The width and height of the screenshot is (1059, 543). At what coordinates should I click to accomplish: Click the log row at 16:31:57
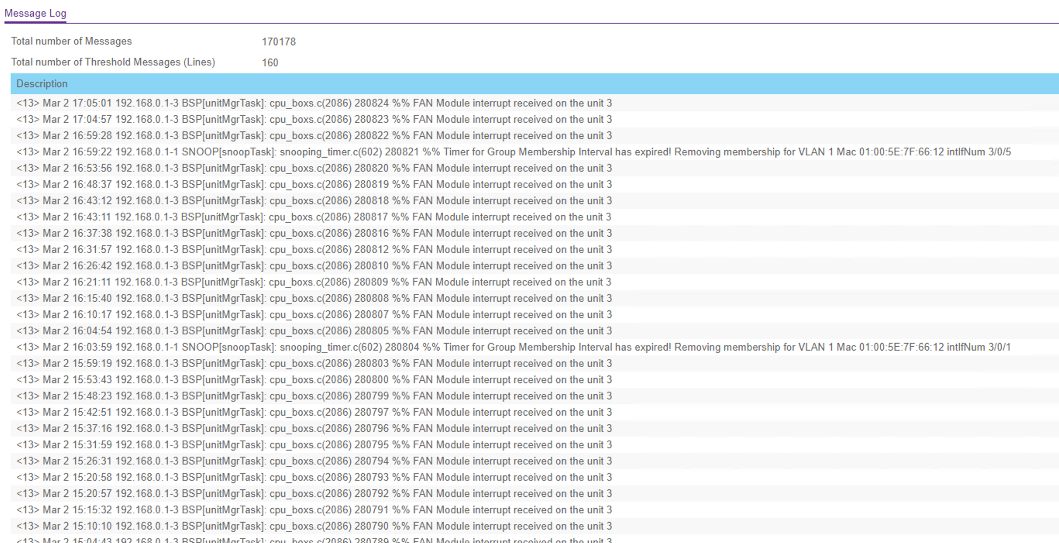pos(314,249)
